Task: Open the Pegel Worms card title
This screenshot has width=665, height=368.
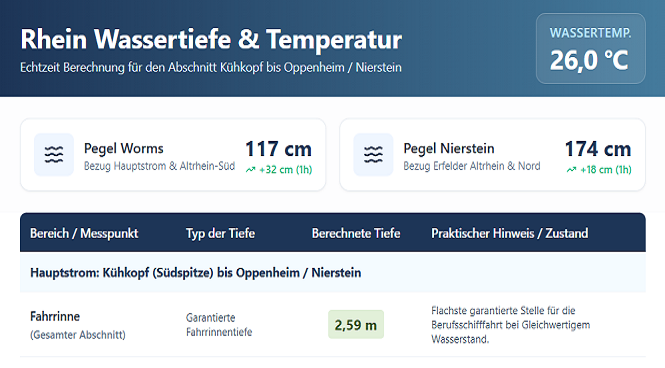Action: point(123,148)
